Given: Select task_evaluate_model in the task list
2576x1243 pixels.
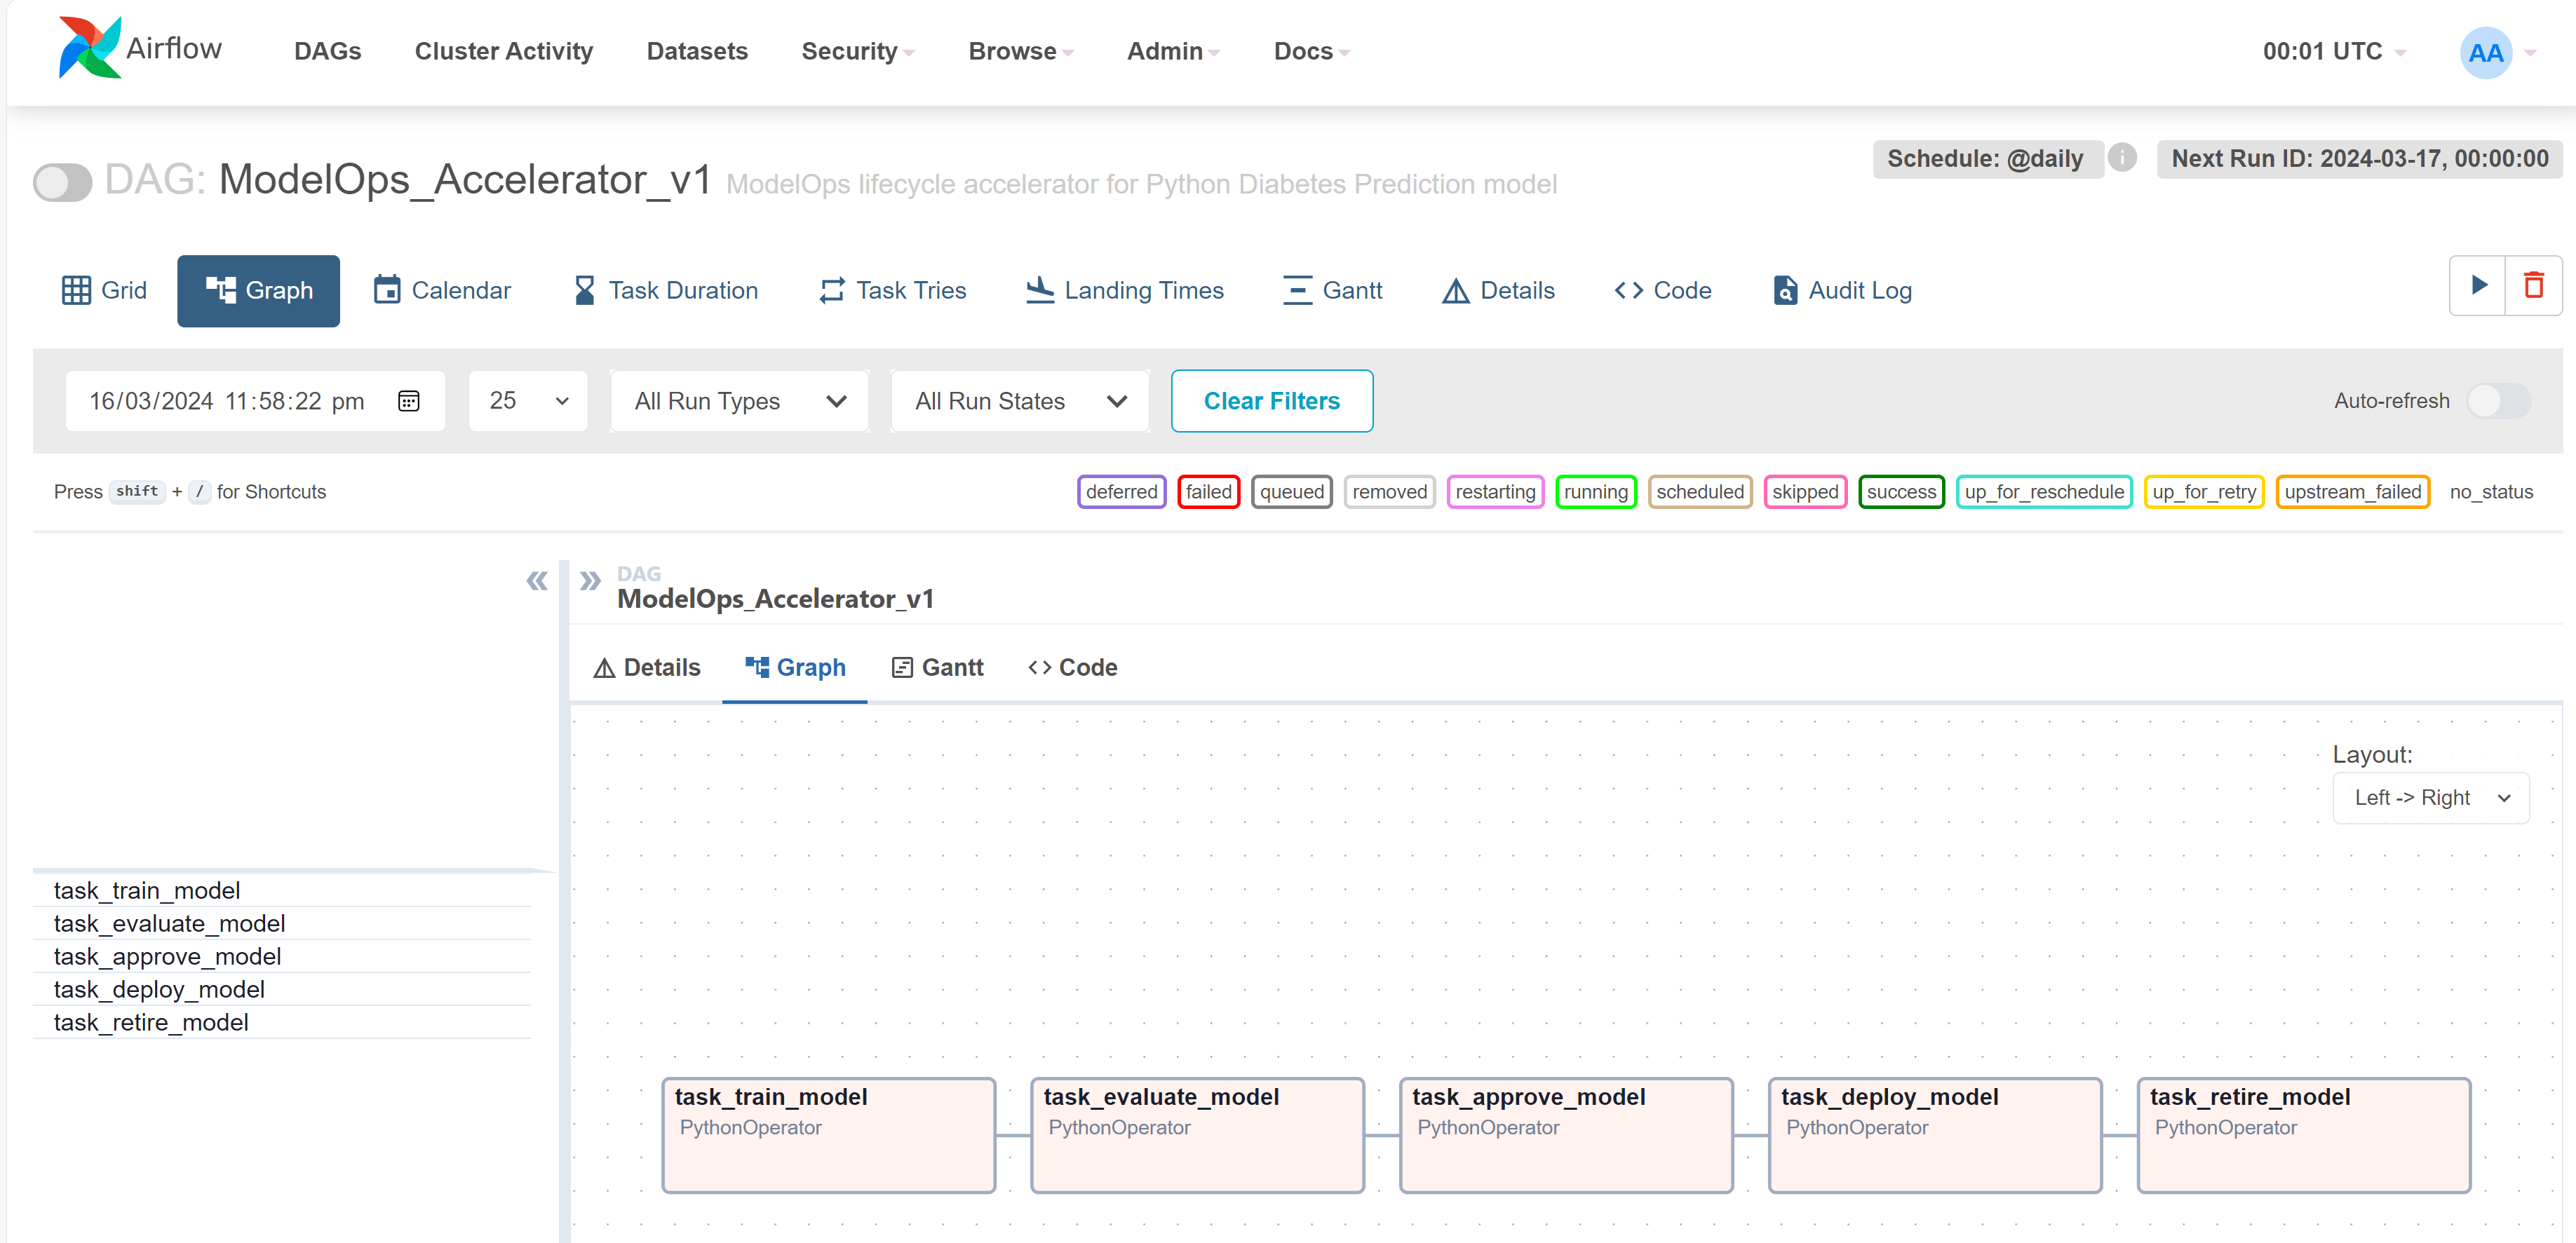Looking at the screenshot, I should 282,923.
